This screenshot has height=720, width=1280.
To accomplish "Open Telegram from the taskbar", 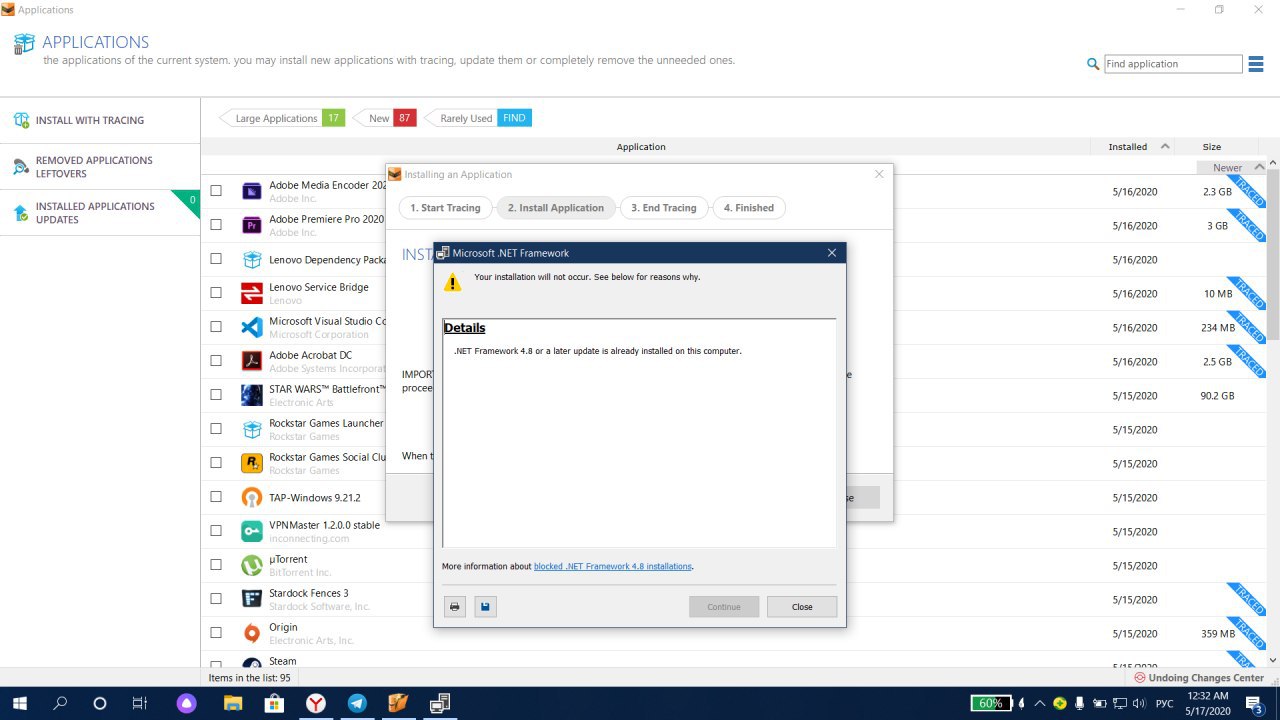I will (357, 703).
